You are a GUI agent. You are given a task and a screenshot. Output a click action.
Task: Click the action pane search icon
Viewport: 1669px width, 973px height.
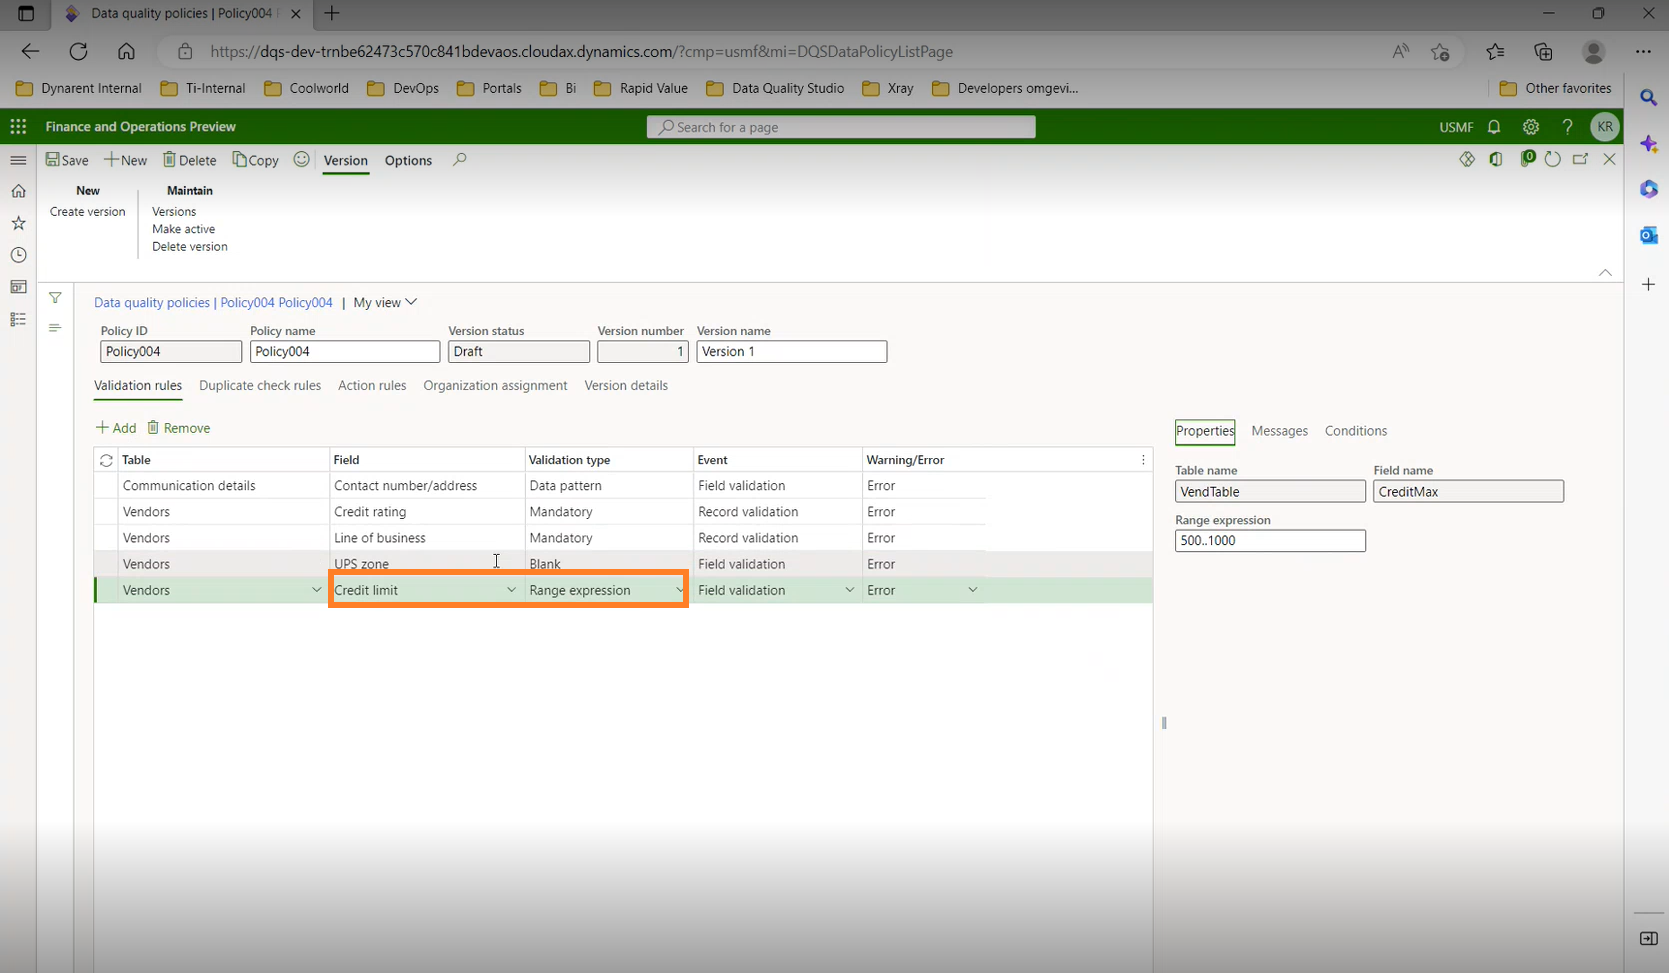[x=459, y=160]
